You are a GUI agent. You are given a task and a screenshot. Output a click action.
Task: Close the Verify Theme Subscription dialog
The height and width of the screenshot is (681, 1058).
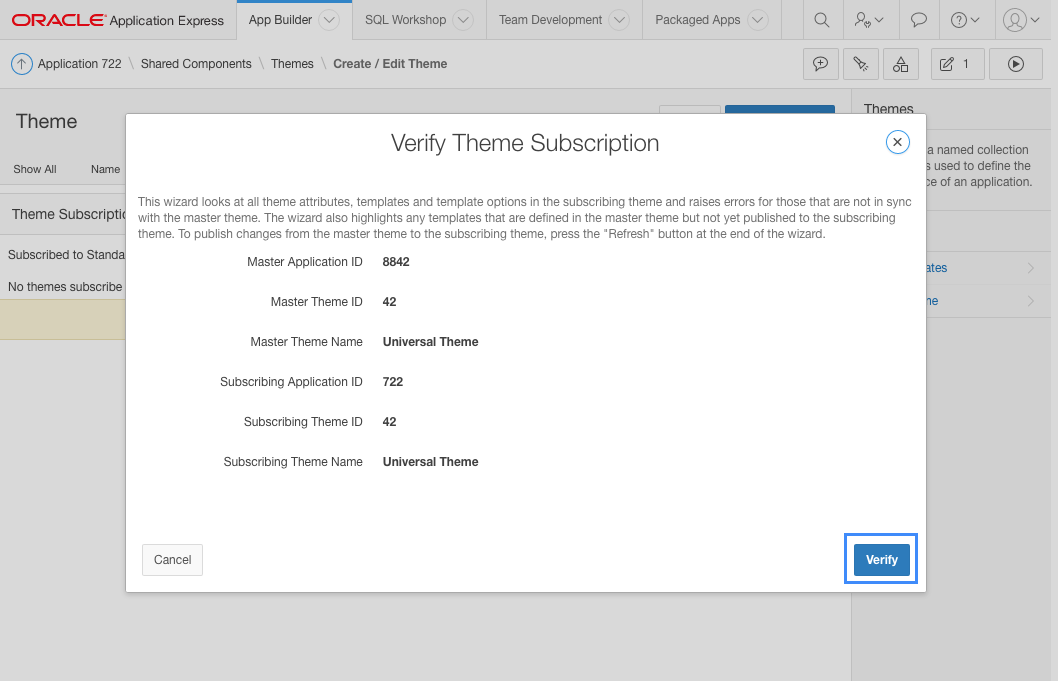click(x=897, y=142)
